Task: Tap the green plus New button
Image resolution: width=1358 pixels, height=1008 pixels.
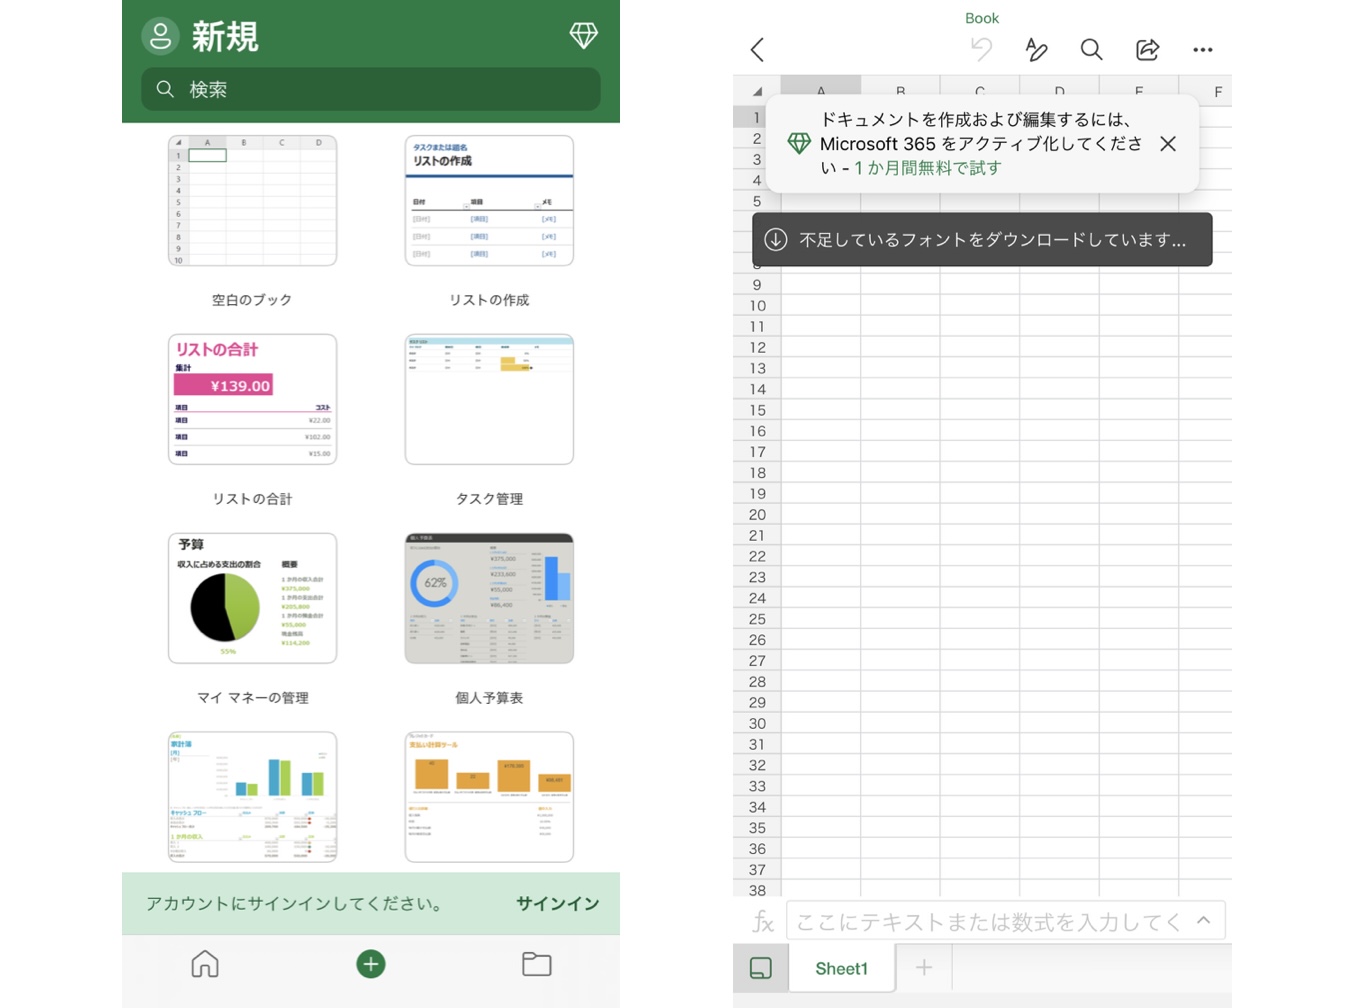Action: 371,964
